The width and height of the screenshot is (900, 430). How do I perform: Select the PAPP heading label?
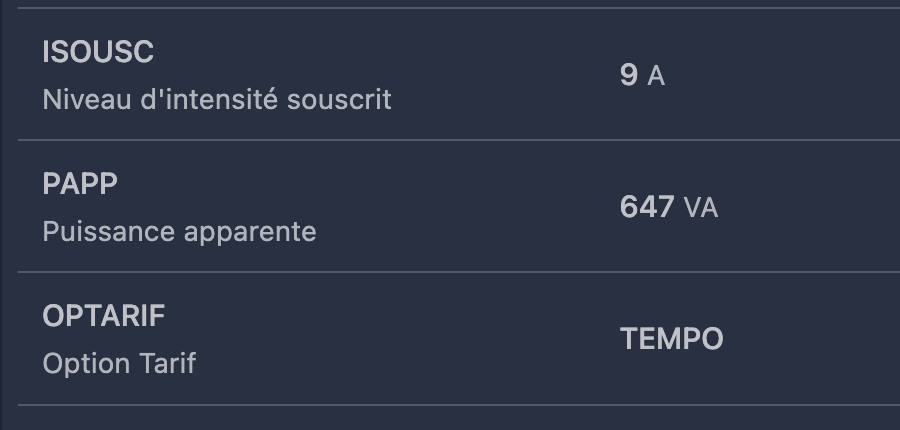[80, 184]
